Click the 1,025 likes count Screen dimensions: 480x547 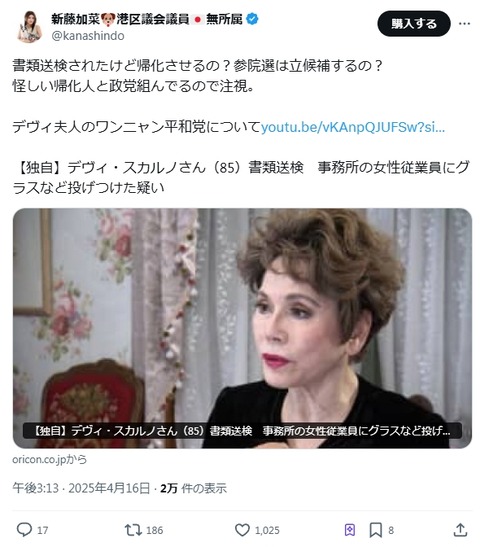pos(267,531)
